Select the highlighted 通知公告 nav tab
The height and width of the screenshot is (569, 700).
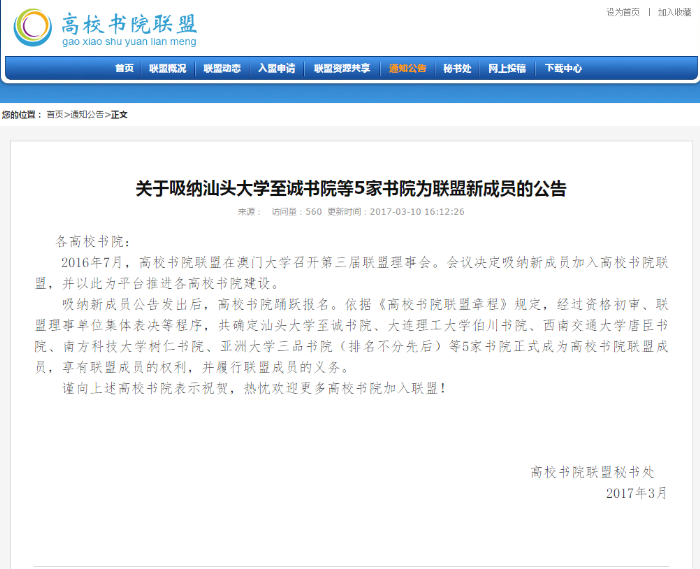point(408,69)
